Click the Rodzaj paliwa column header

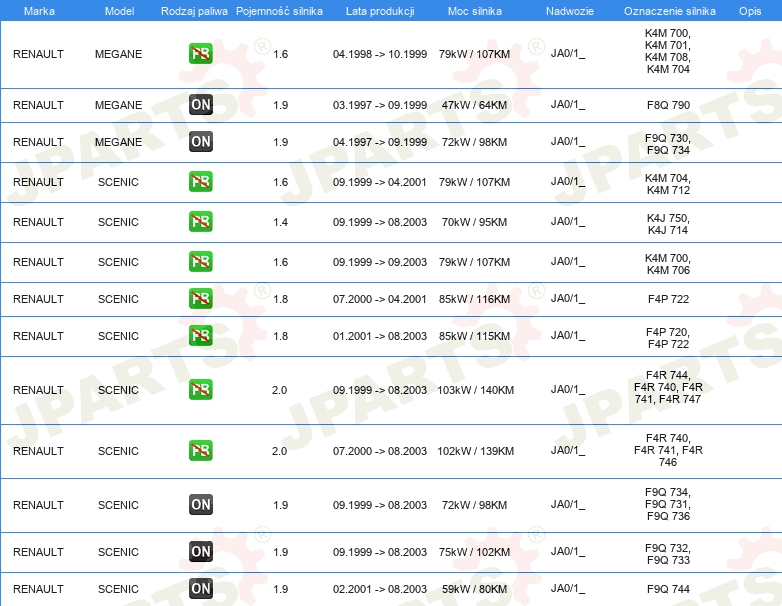click(194, 11)
